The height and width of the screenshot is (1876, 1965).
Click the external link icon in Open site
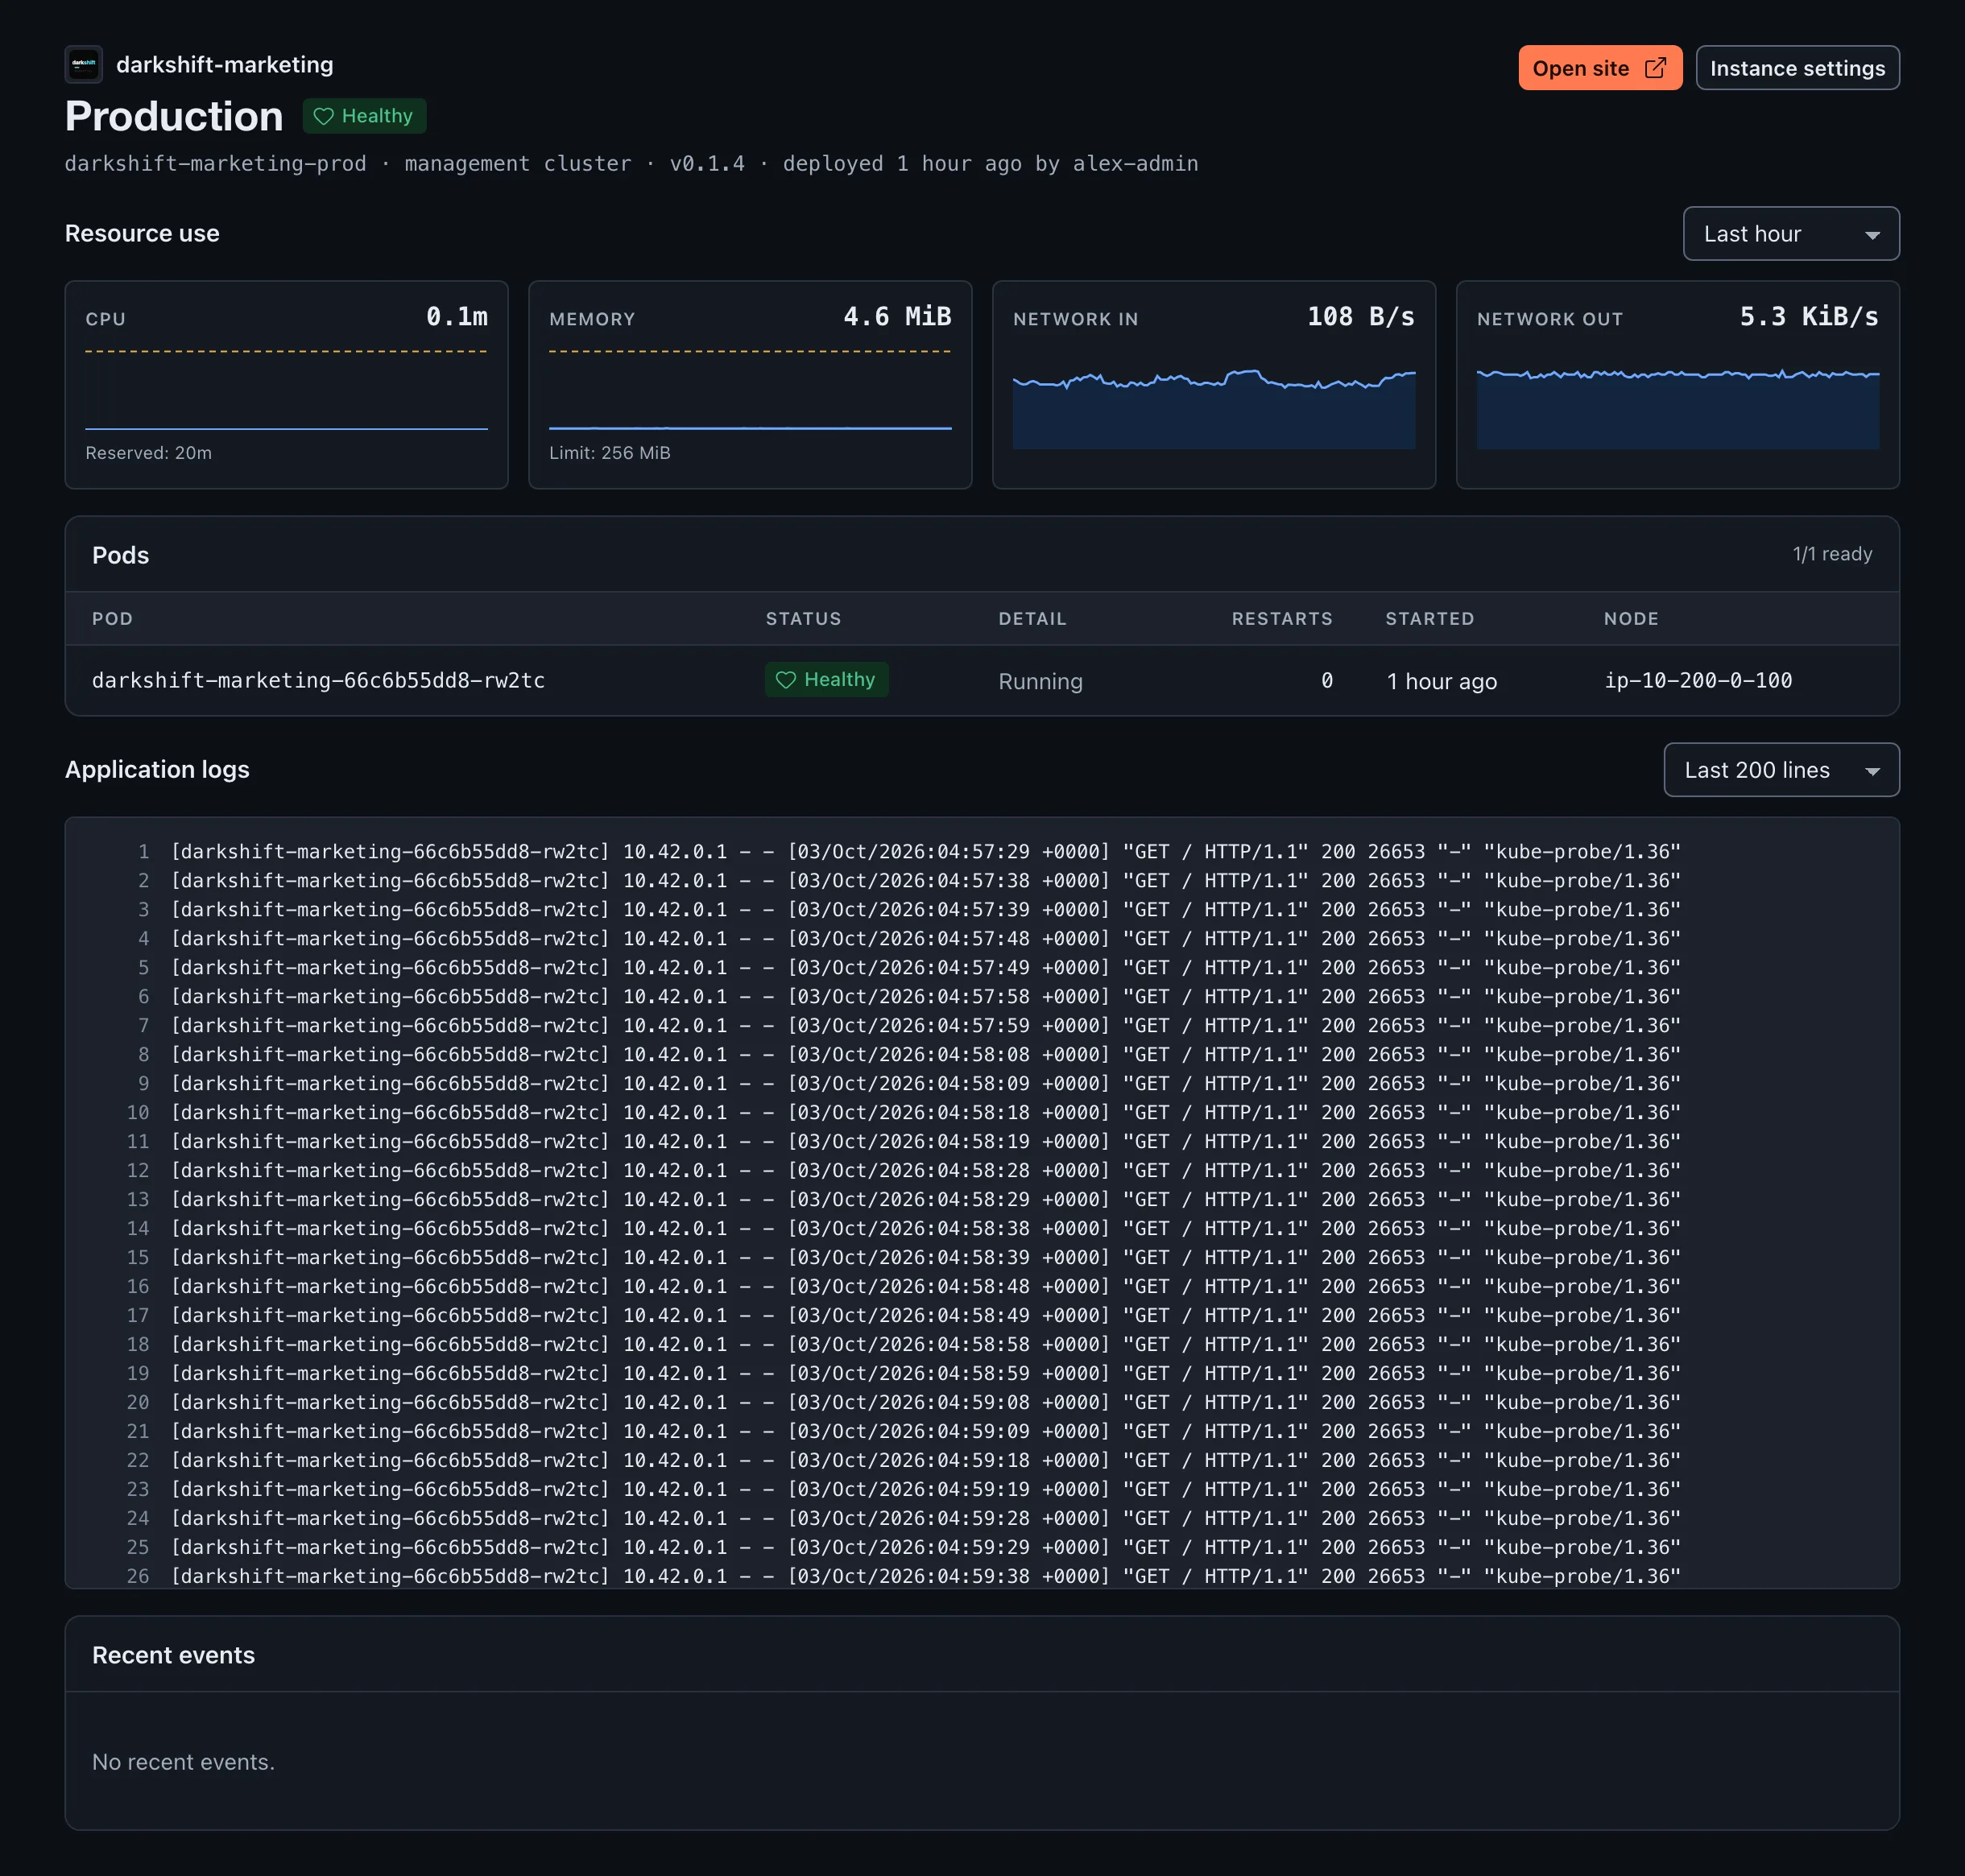[x=1655, y=68]
